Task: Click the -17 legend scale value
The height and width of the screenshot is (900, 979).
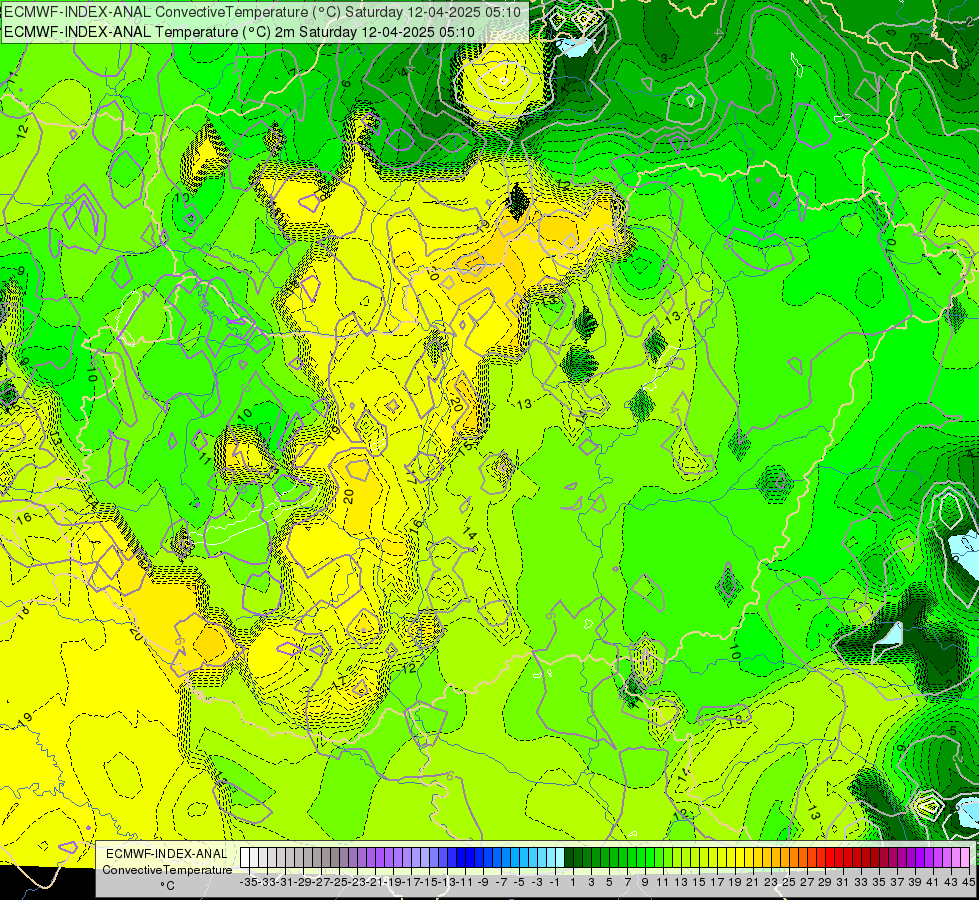Action: point(411,882)
